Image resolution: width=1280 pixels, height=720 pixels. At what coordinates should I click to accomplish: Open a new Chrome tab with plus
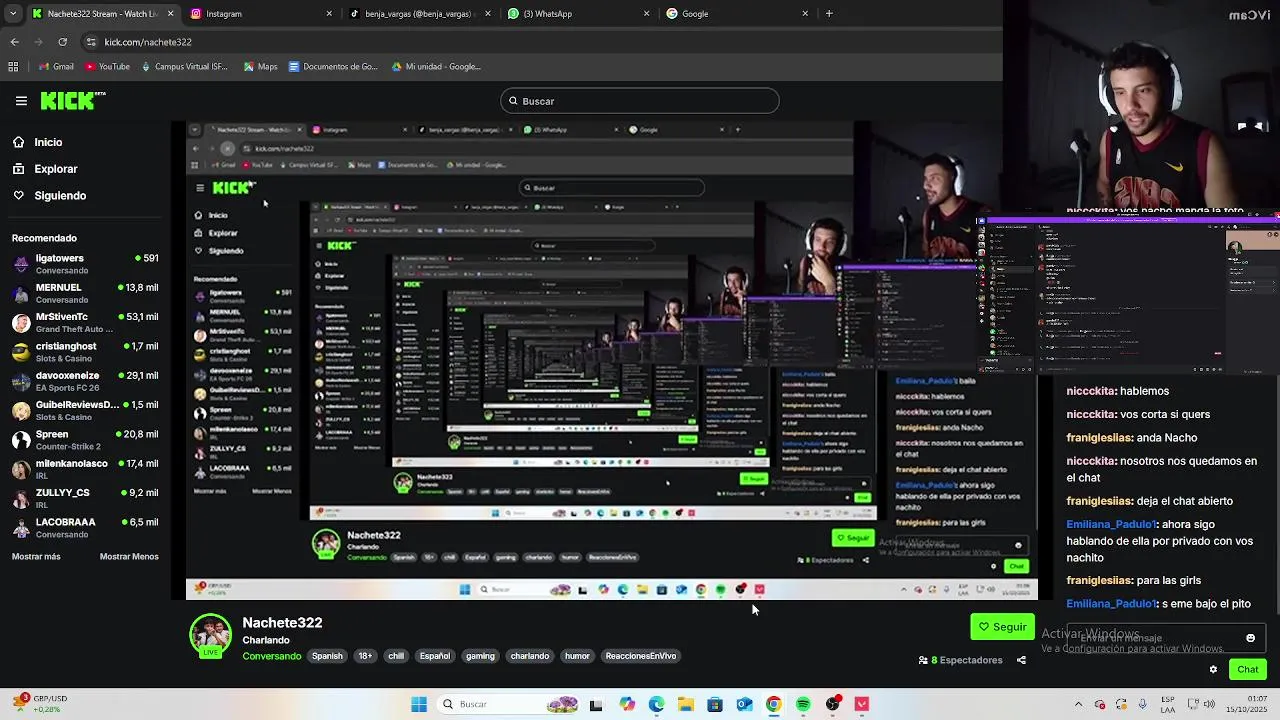(x=829, y=14)
